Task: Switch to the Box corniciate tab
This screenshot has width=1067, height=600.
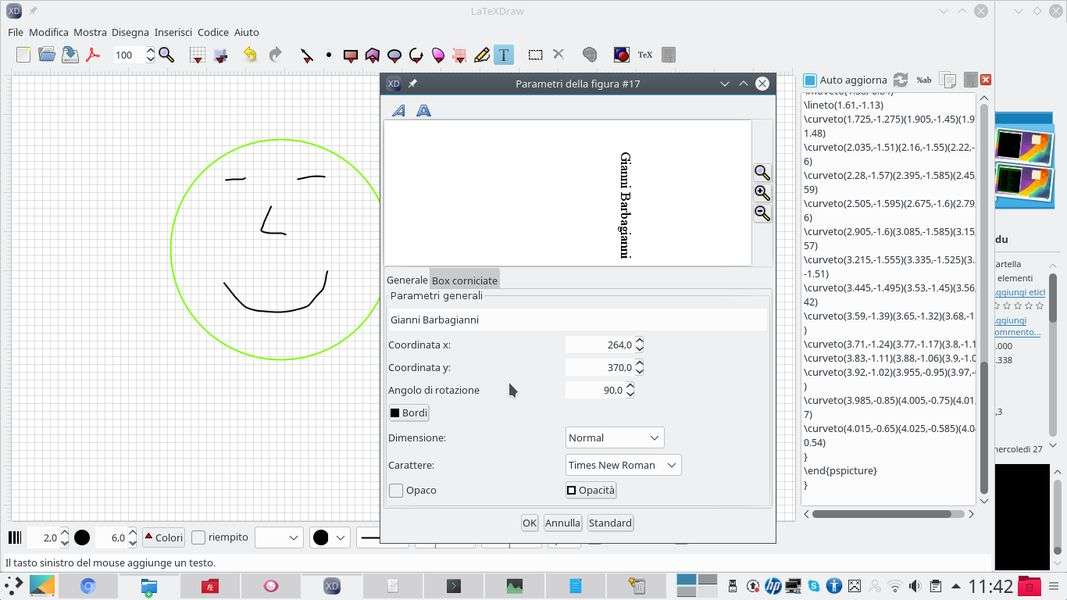Action: pos(464,281)
